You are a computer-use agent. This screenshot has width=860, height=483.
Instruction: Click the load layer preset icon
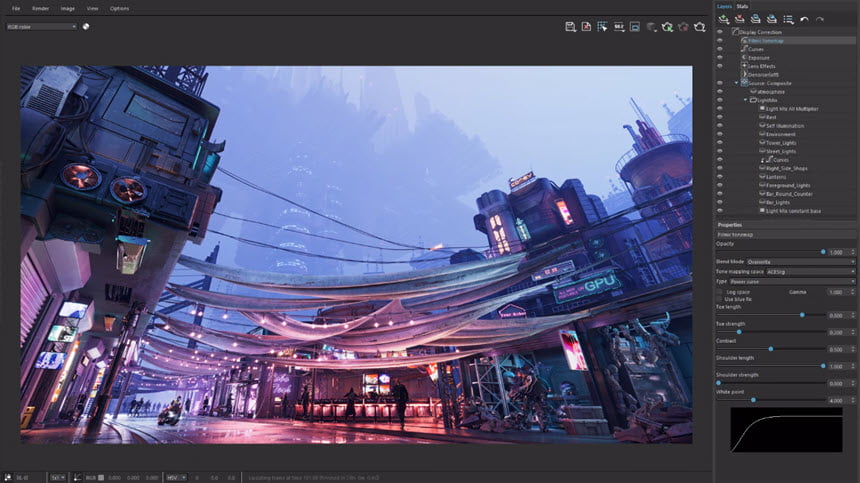772,19
